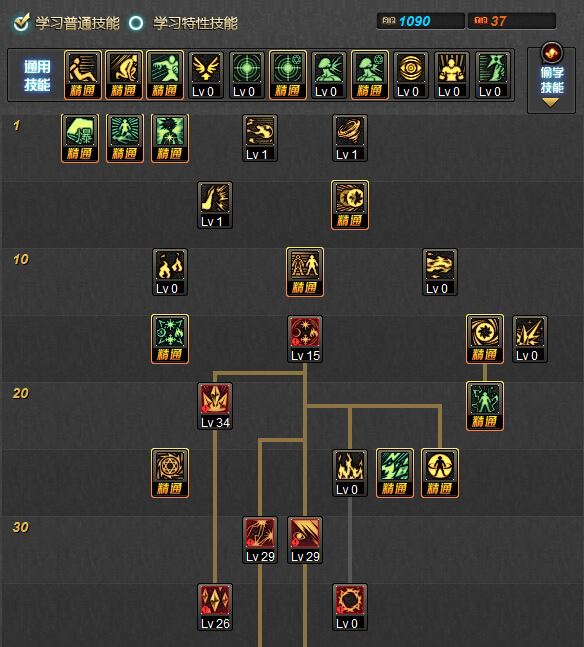Select the Lv 1 kick skill icon
Screen dimensions: 584x647
[215, 205]
